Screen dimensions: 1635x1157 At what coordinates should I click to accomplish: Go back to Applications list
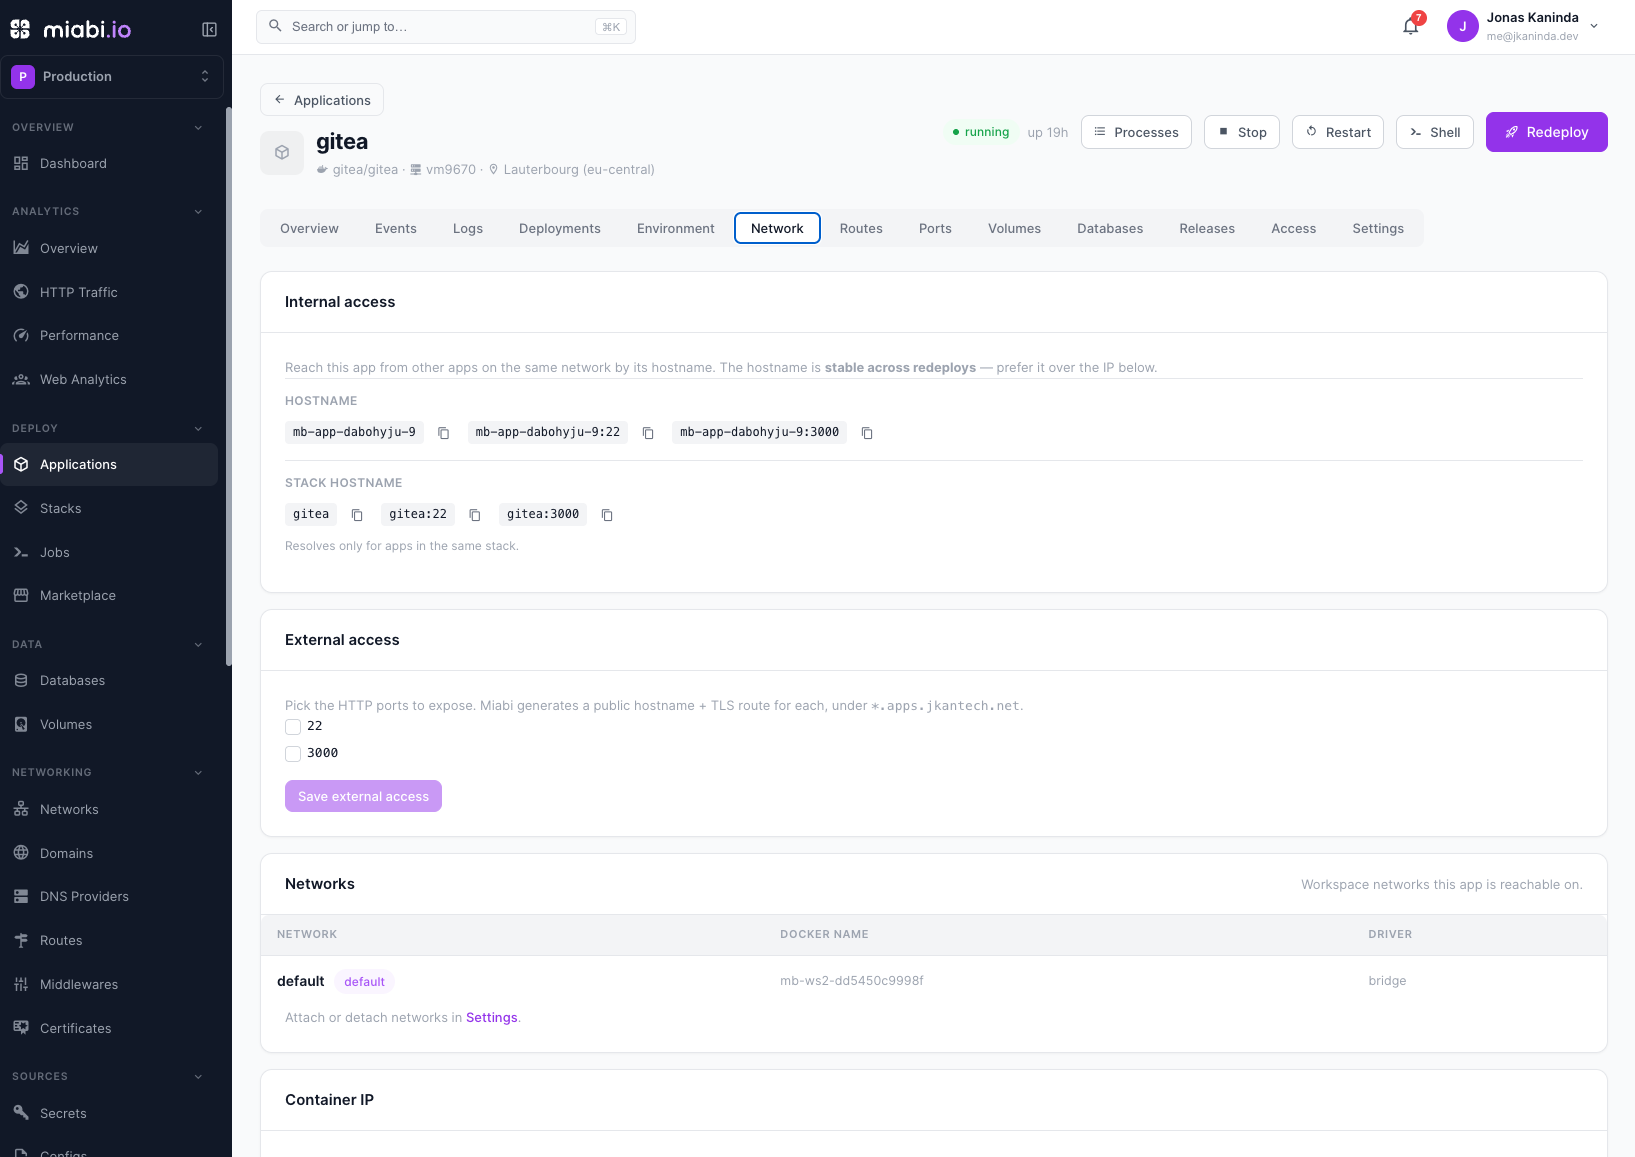322,100
